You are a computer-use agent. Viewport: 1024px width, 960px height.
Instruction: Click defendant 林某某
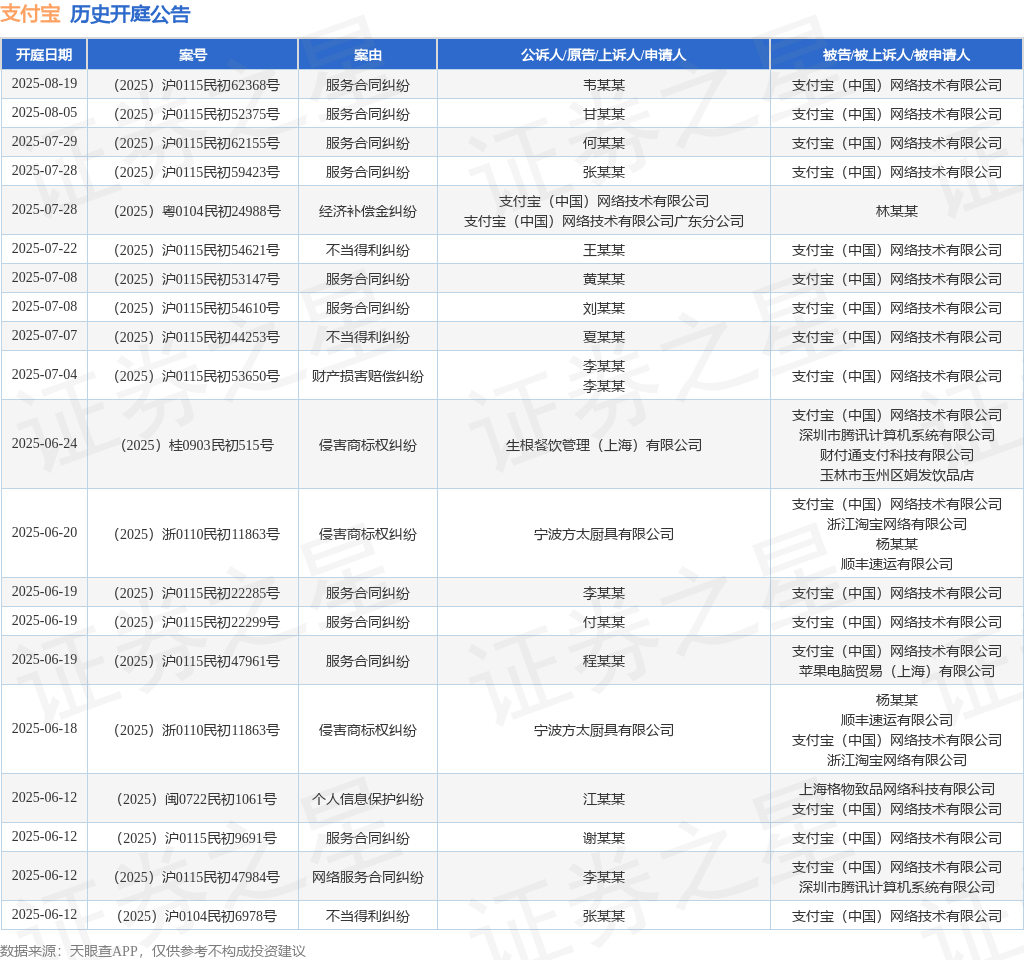[896, 211]
